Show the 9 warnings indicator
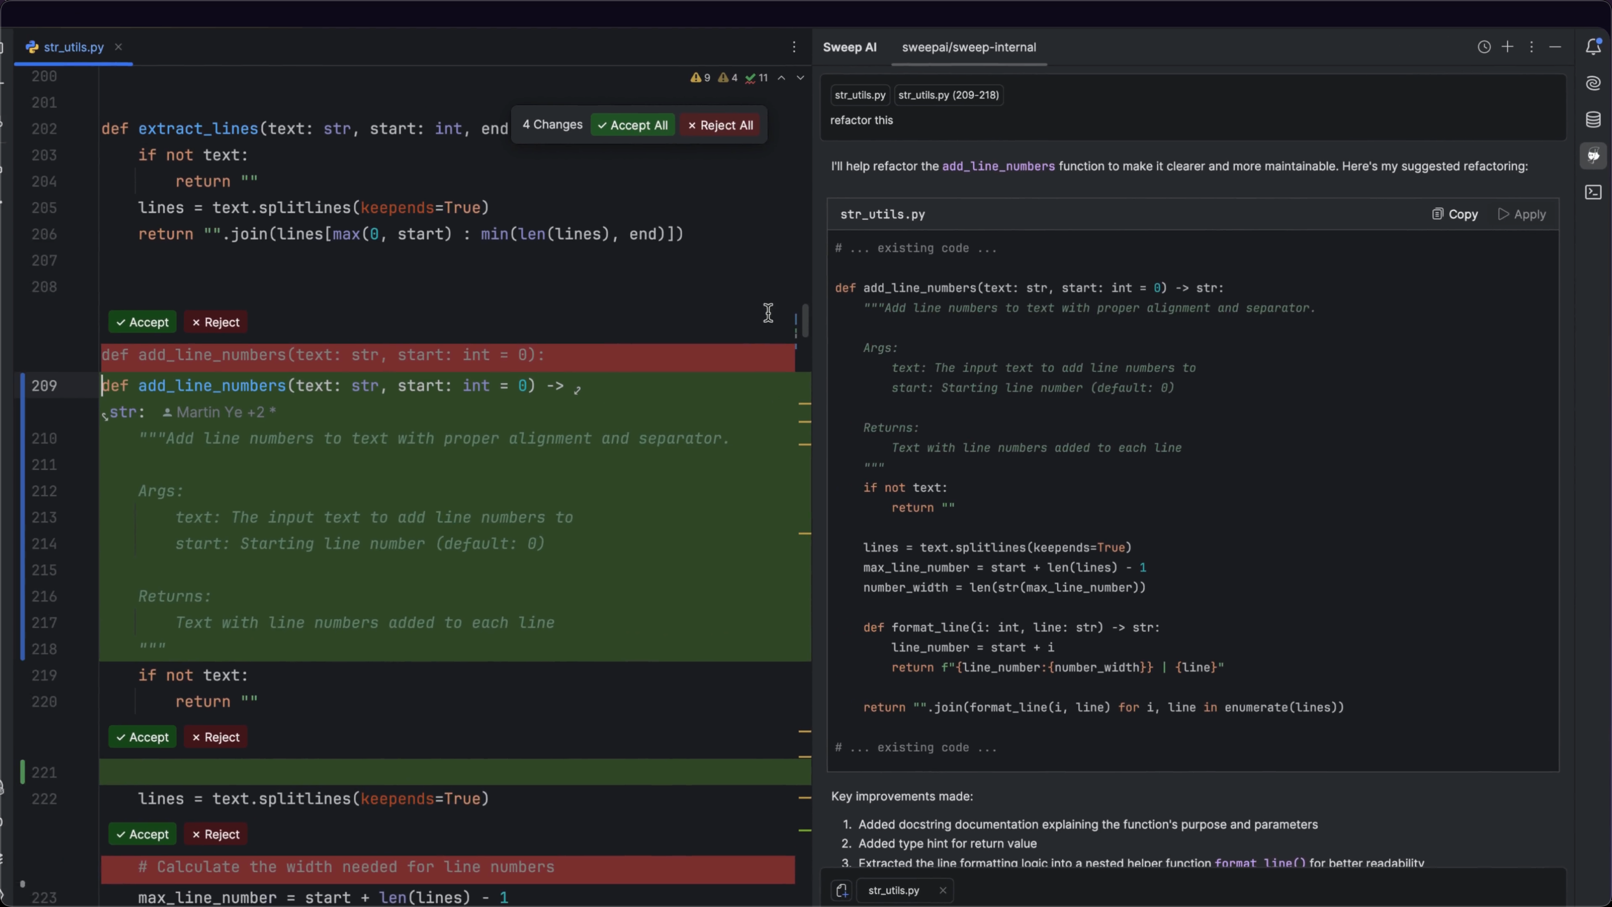The height and width of the screenshot is (907, 1612). pos(701,77)
